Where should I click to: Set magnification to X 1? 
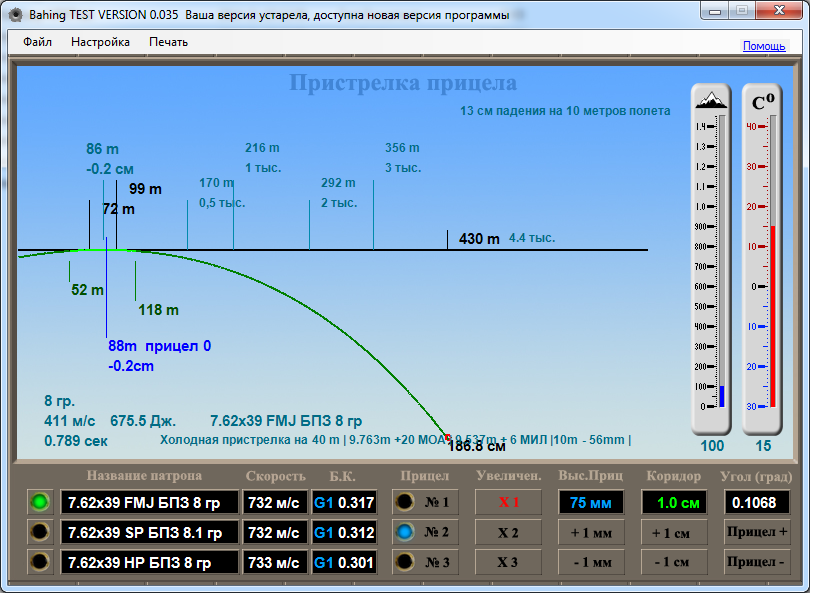pyautogui.click(x=509, y=502)
